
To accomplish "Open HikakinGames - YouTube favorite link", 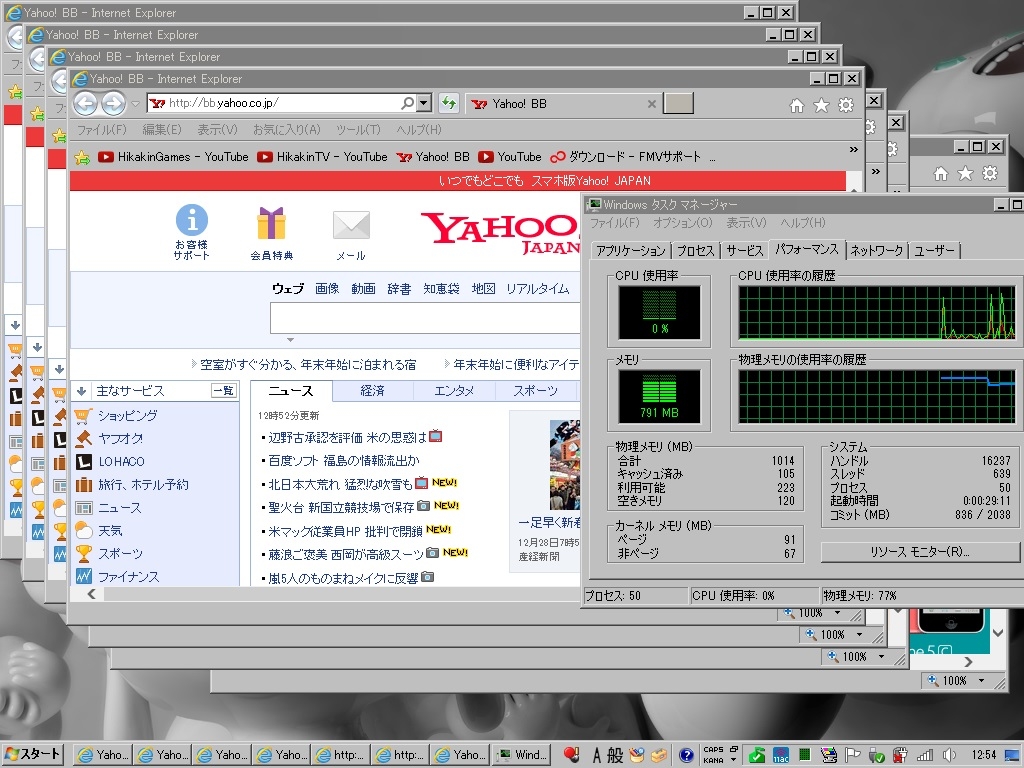I will pyautogui.click(x=173, y=157).
